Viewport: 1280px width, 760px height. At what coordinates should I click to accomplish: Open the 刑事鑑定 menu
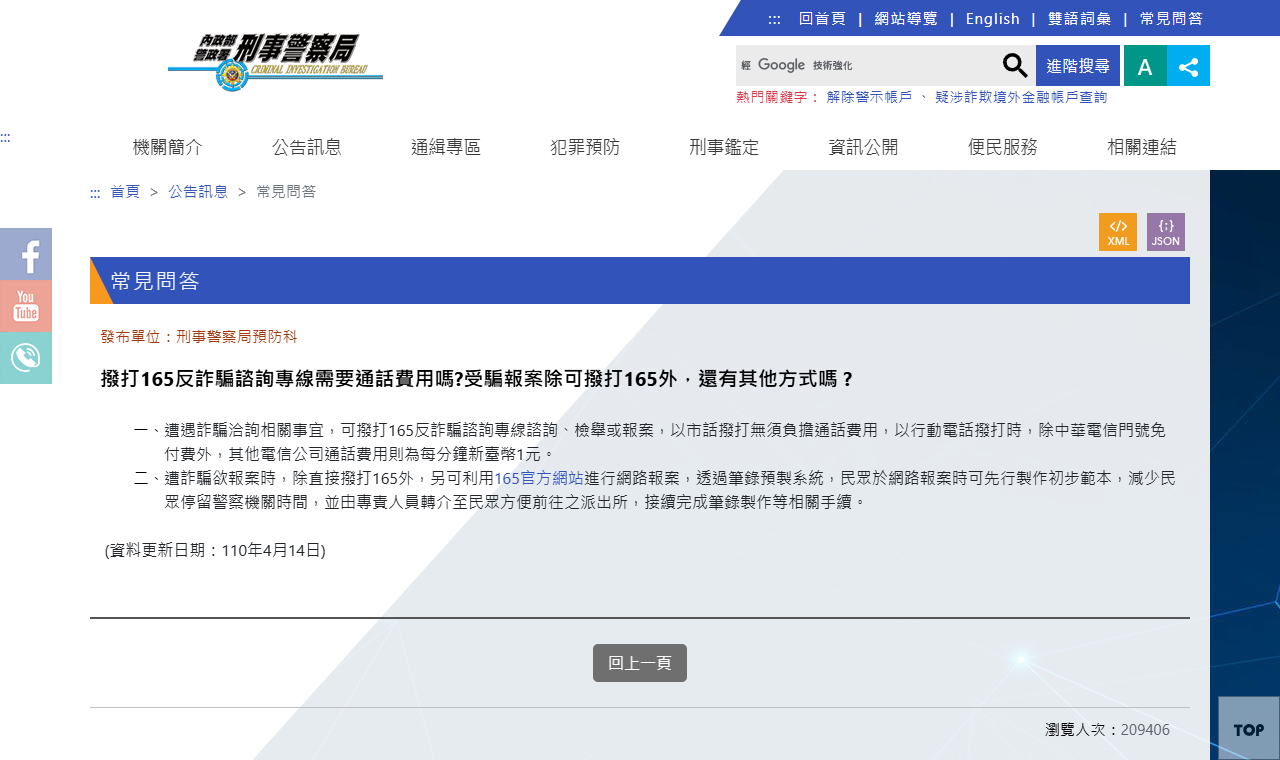pyautogui.click(x=724, y=147)
